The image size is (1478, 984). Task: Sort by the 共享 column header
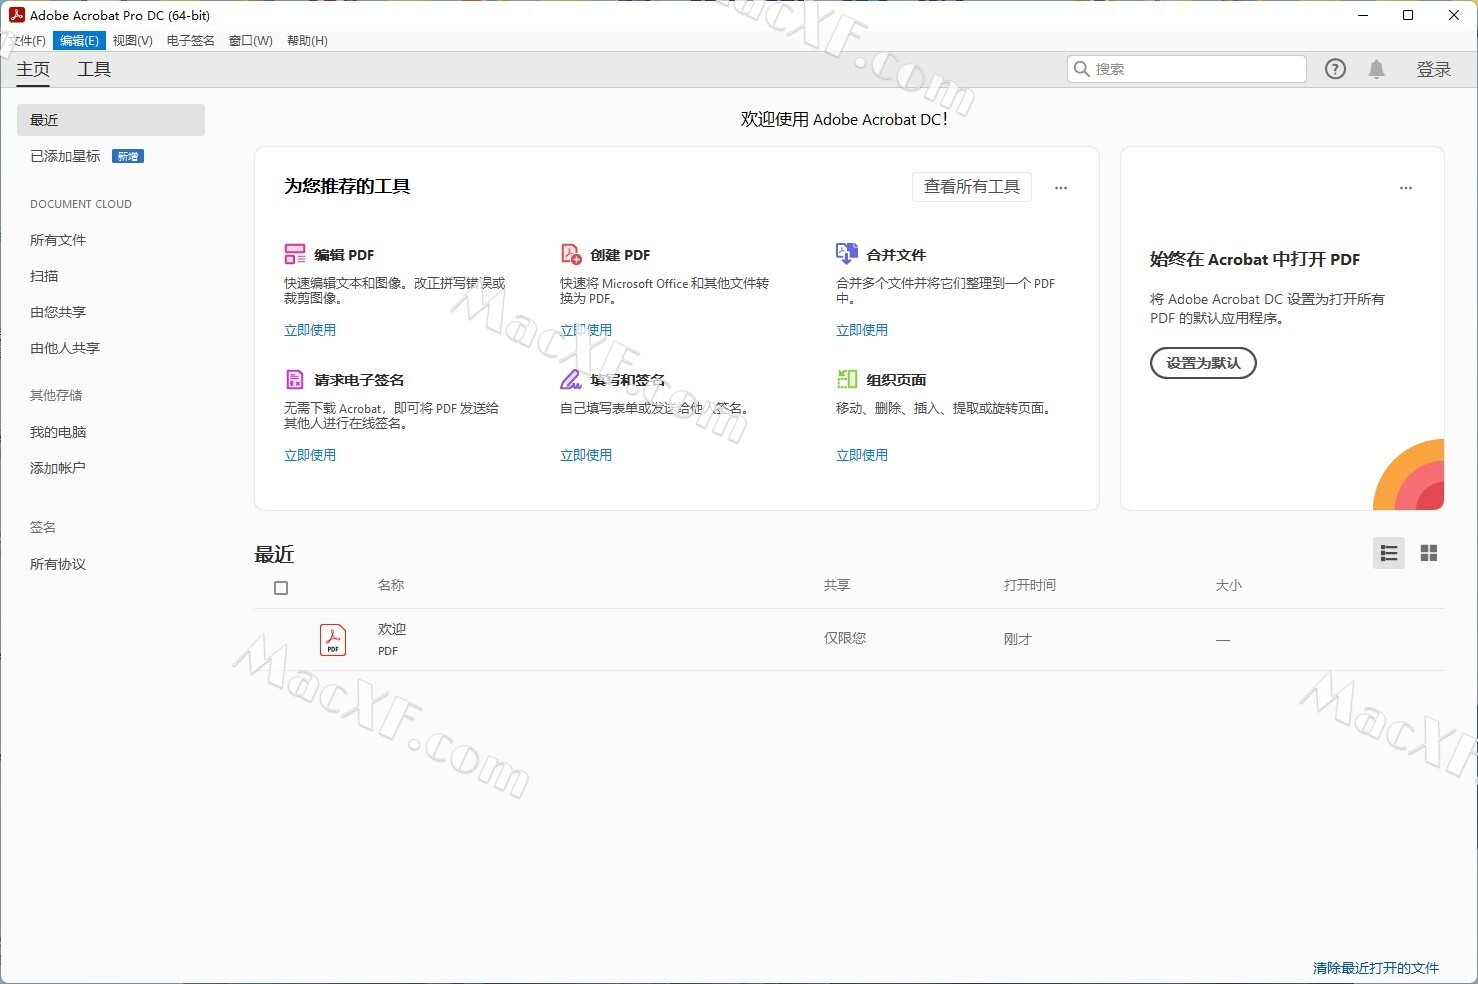(837, 585)
